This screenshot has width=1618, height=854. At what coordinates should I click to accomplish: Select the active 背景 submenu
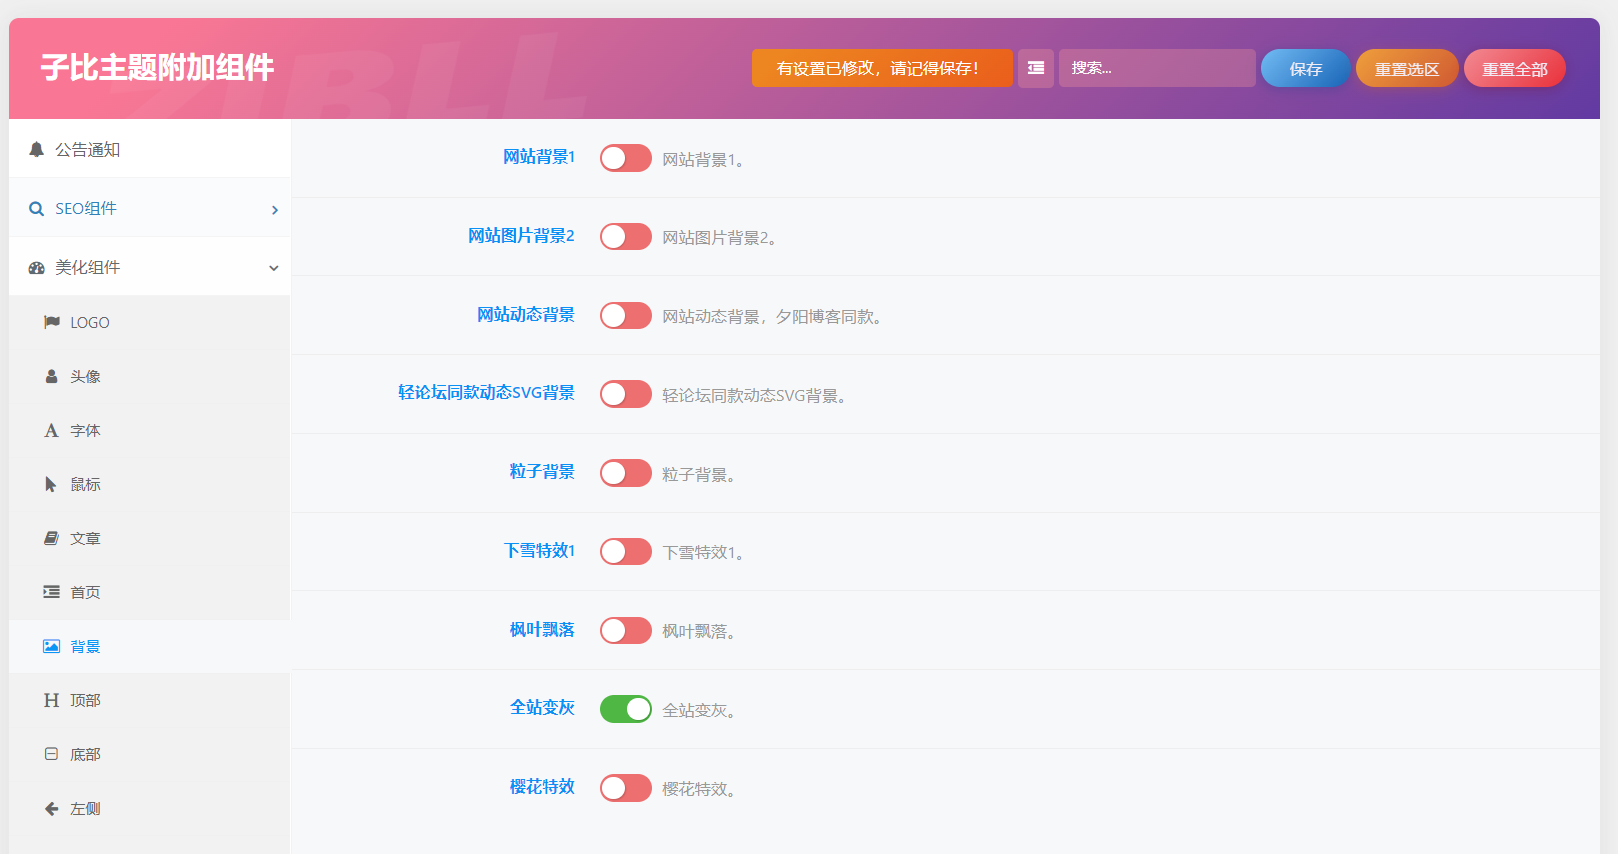tap(150, 646)
